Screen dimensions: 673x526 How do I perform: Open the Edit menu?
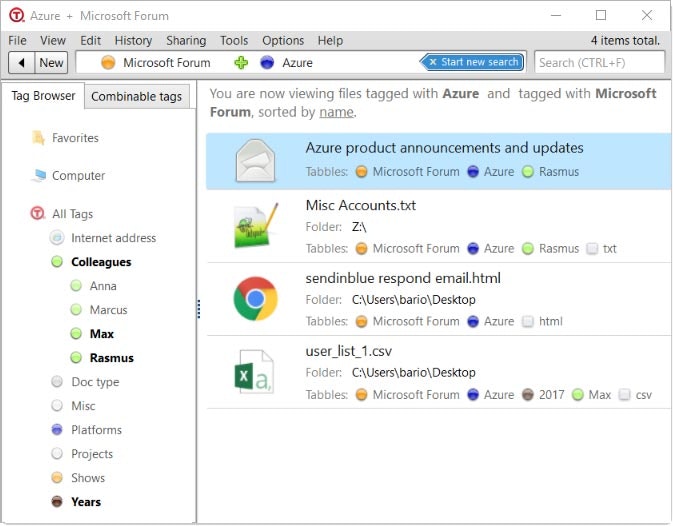[x=91, y=40]
